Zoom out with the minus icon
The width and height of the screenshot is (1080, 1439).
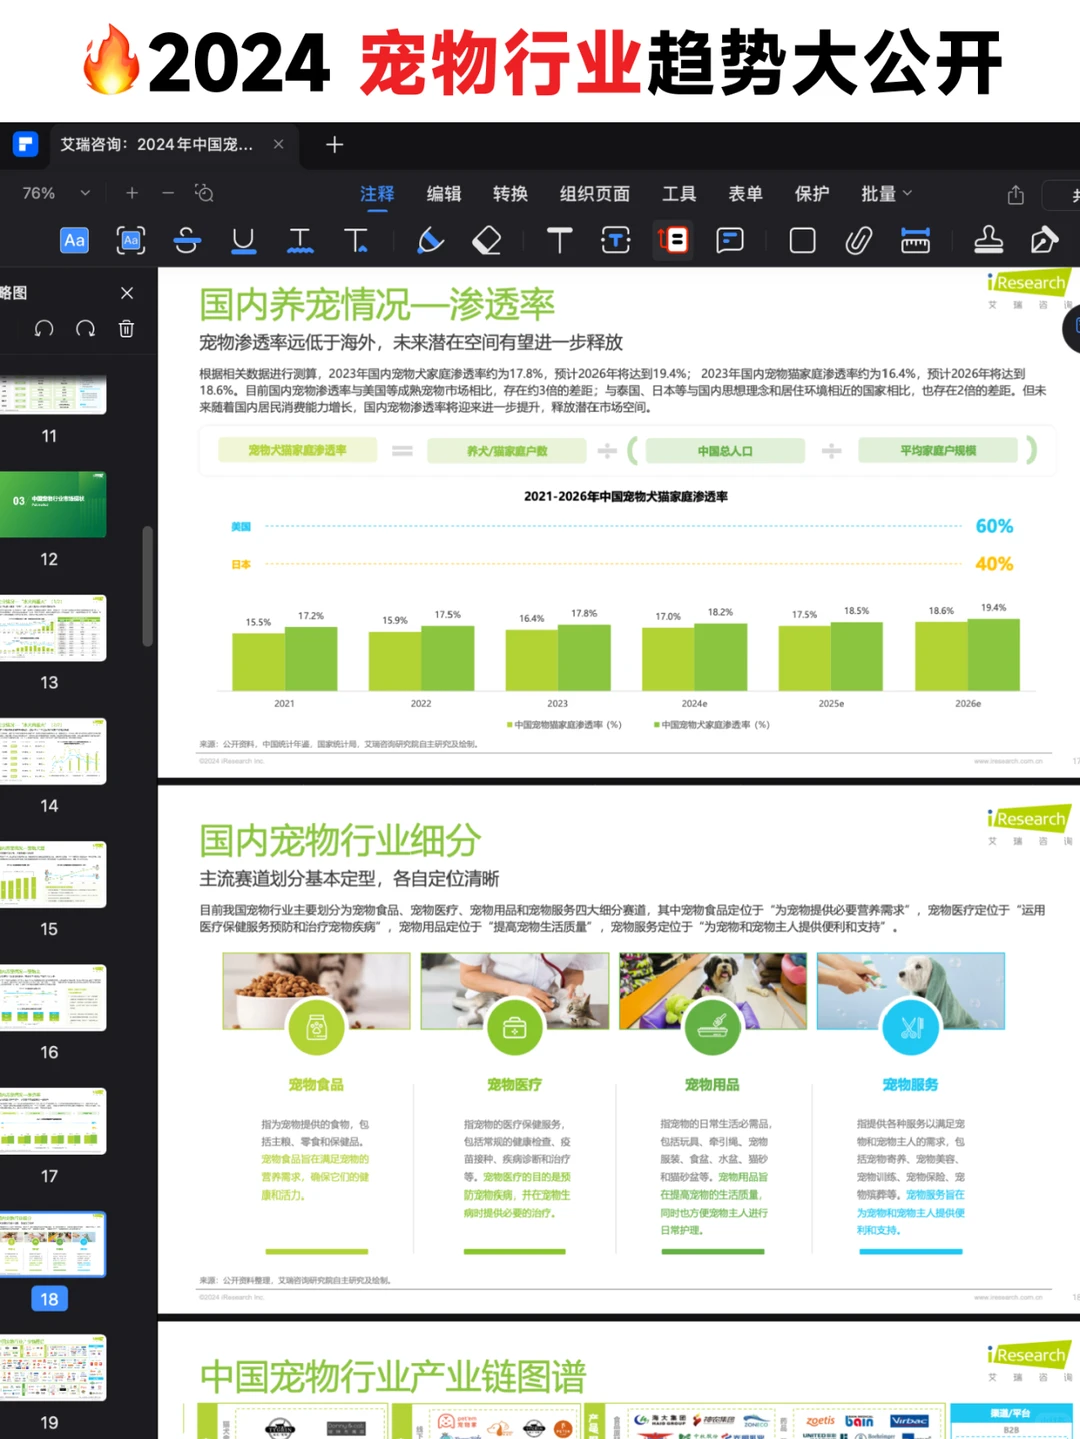point(168,193)
